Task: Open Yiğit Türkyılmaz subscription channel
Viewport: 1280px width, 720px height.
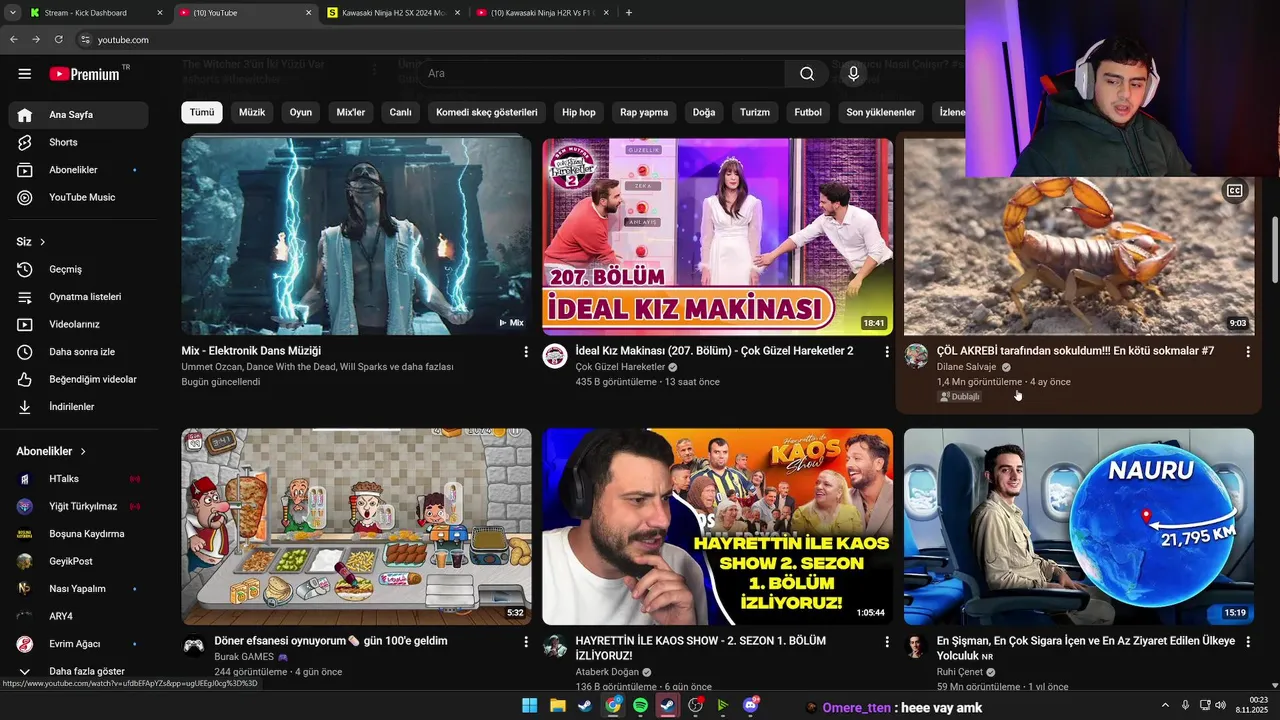Action: [x=78, y=507]
